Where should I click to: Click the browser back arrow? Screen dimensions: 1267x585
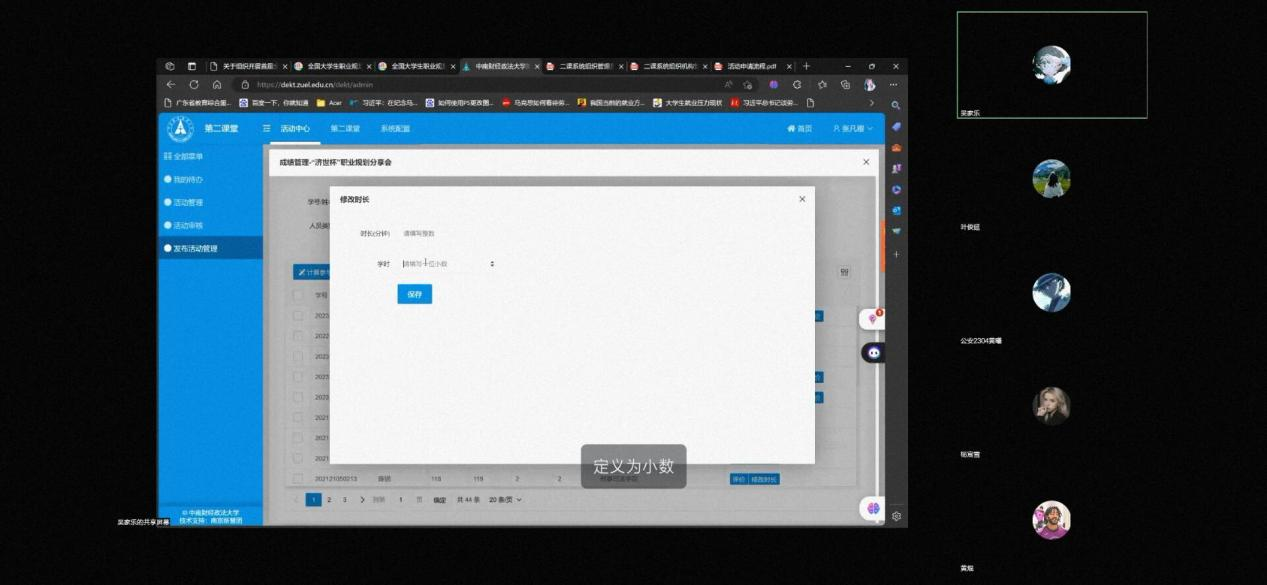point(171,85)
